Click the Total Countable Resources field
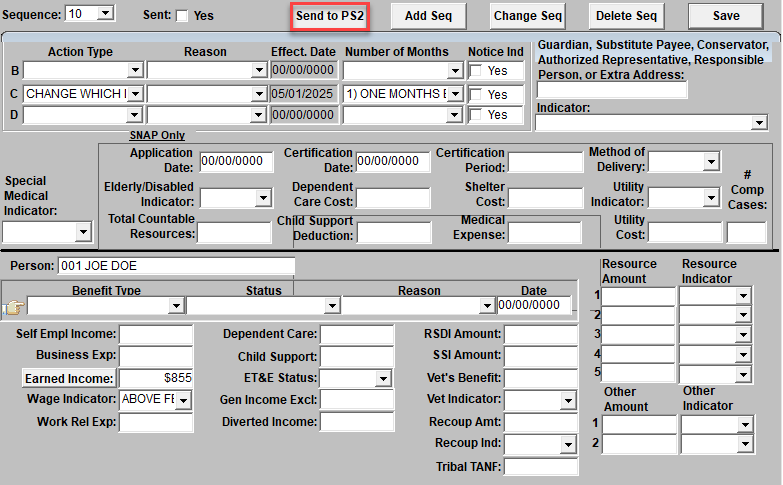 (234, 233)
